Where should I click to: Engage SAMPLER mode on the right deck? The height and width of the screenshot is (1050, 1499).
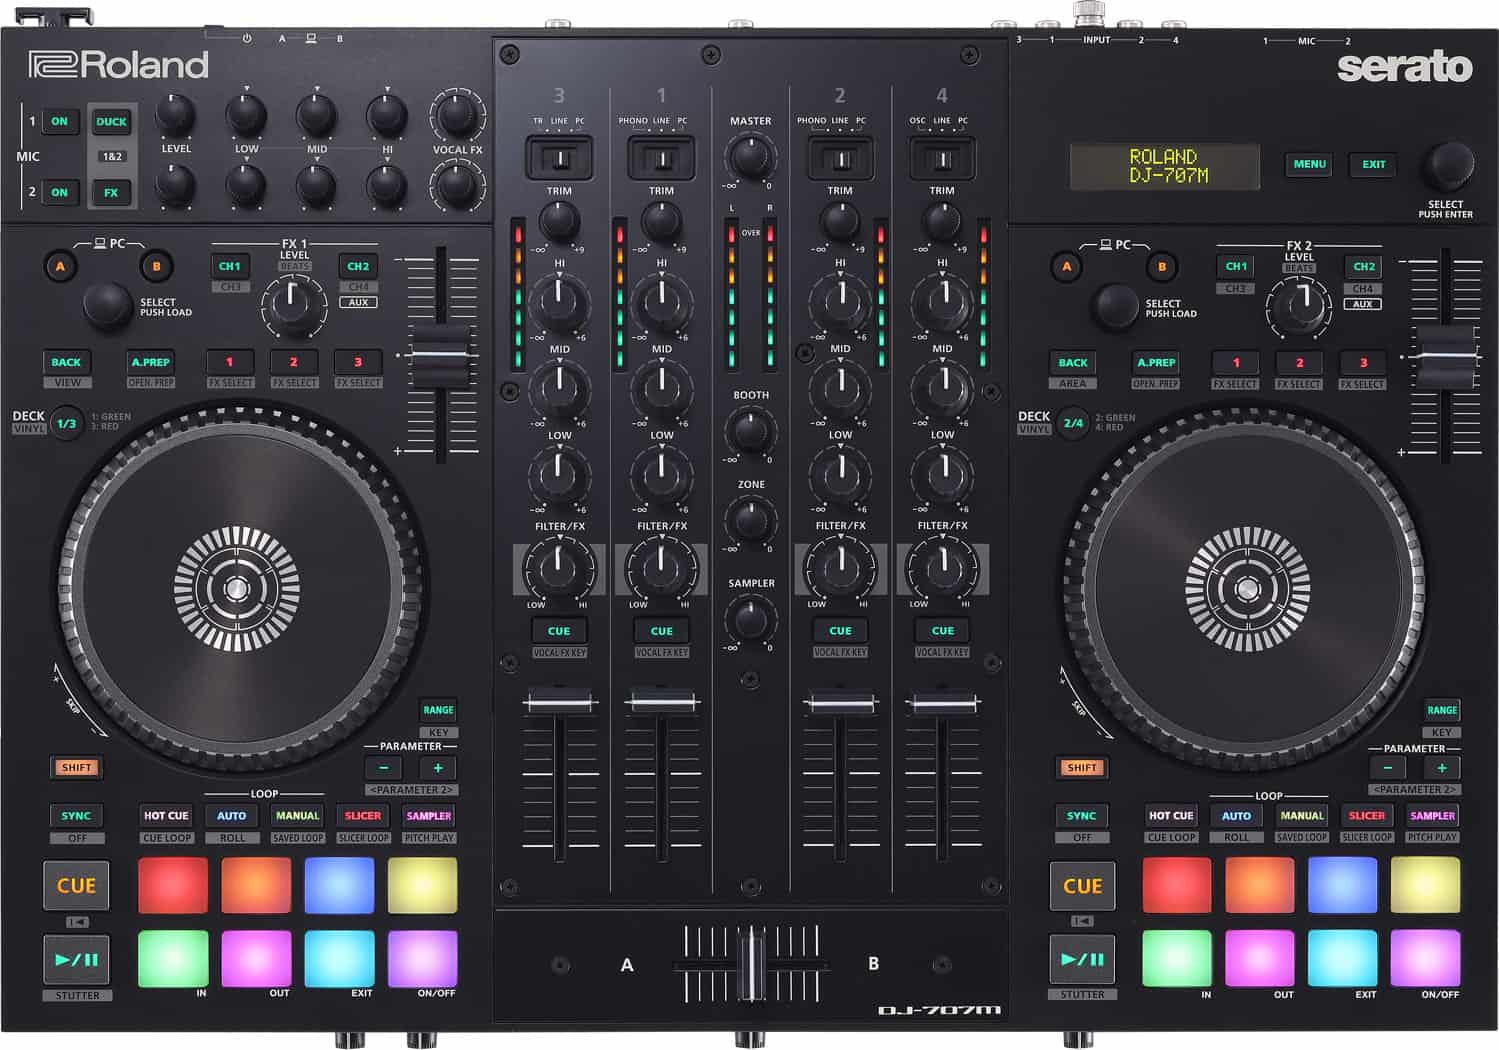point(1431,815)
